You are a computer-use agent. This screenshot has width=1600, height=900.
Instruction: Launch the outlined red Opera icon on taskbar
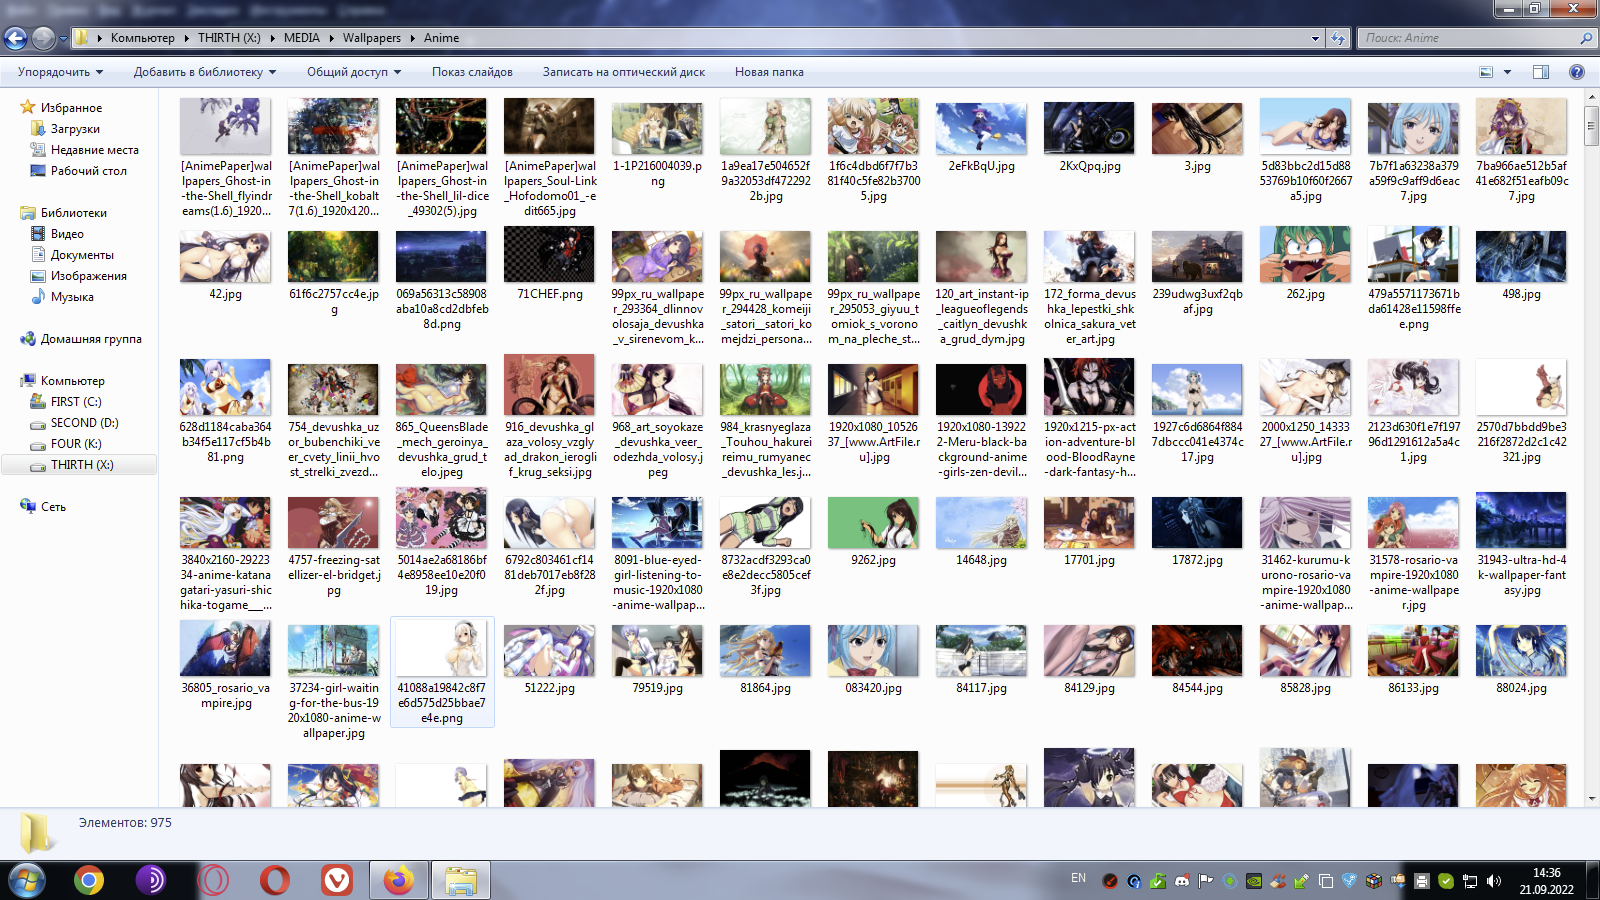pyautogui.click(x=212, y=880)
